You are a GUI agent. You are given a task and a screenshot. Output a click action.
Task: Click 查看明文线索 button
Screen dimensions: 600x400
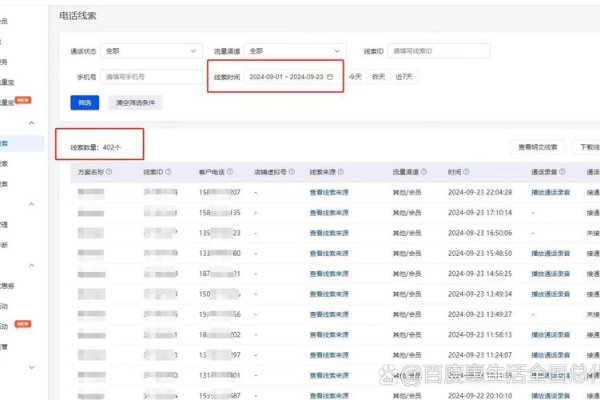point(538,147)
